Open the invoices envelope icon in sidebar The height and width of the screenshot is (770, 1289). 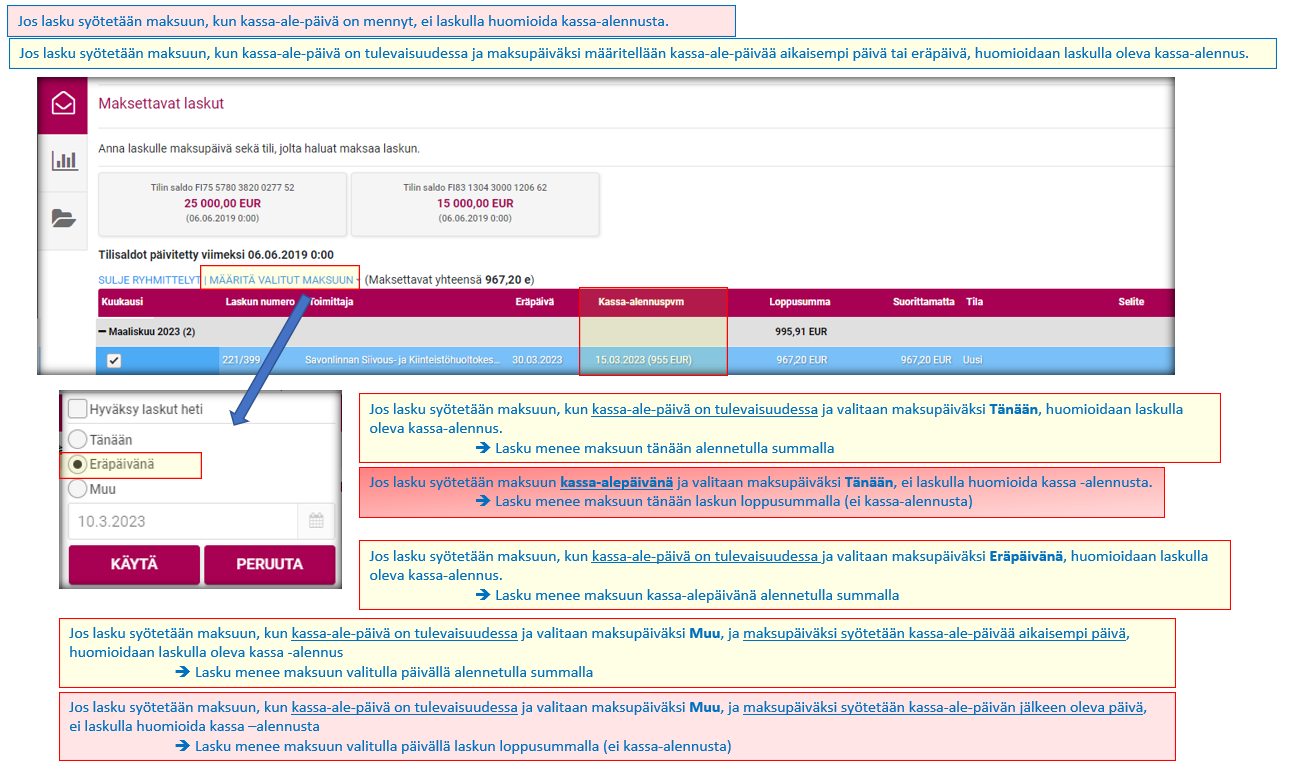pos(64,103)
